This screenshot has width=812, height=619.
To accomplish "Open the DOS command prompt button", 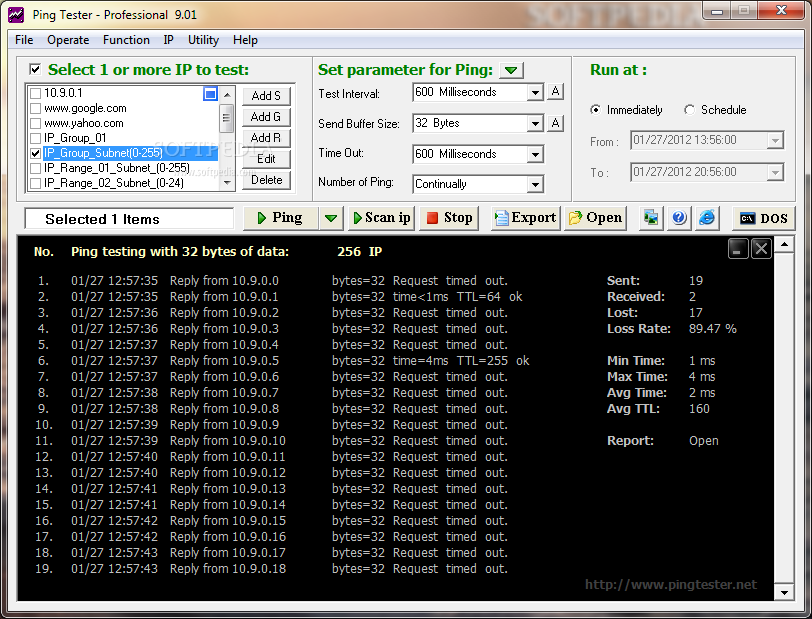I will pyautogui.click(x=763, y=219).
